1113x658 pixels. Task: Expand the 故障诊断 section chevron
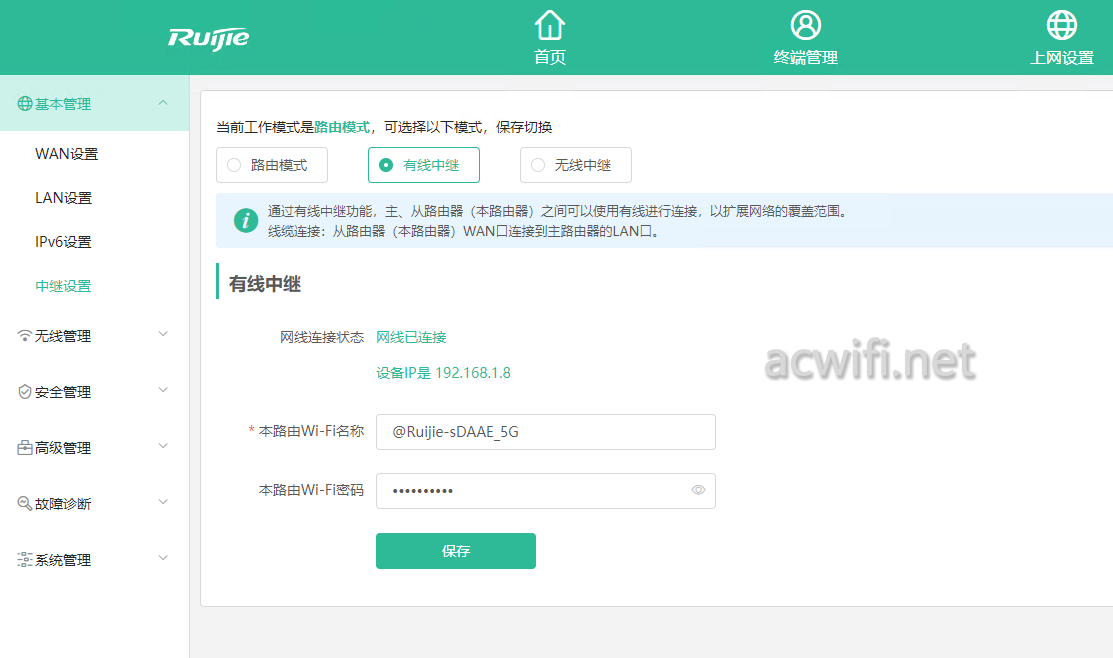point(163,502)
